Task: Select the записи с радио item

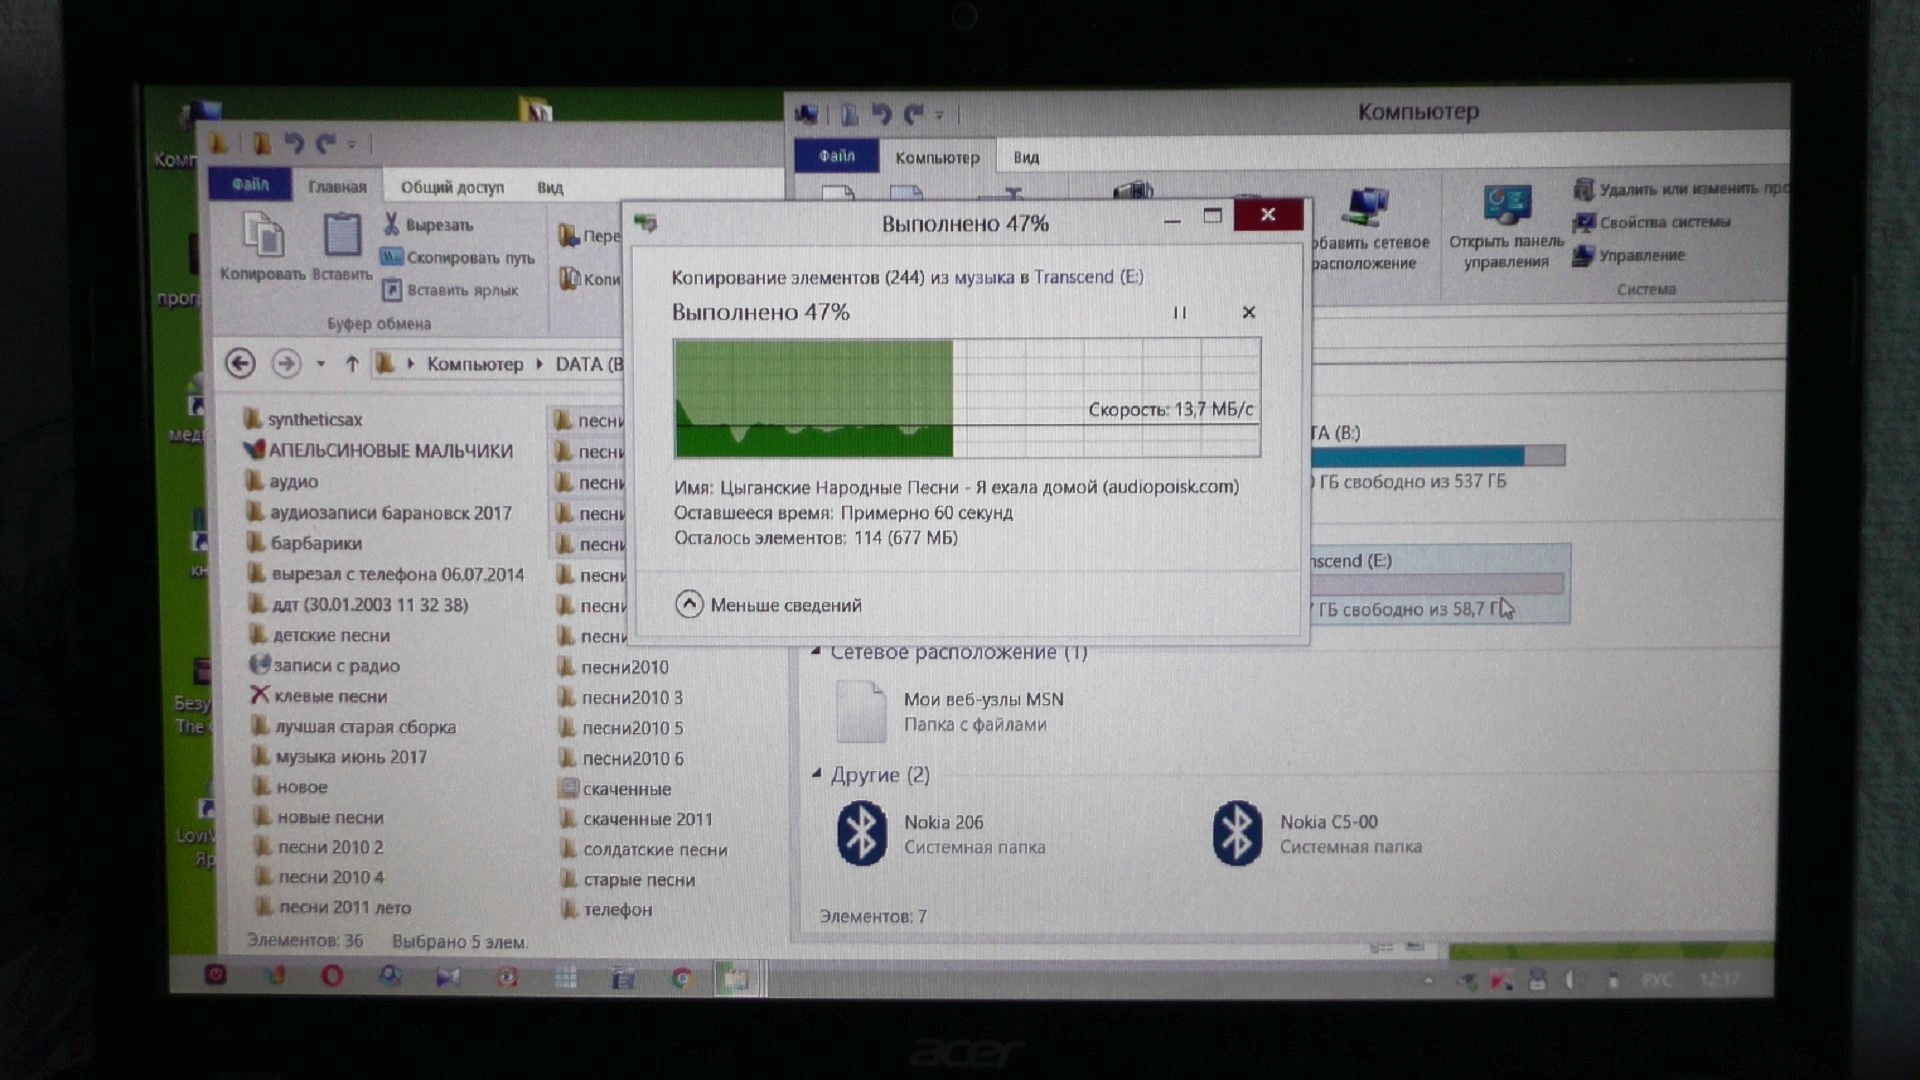Action: click(x=324, y=665)
